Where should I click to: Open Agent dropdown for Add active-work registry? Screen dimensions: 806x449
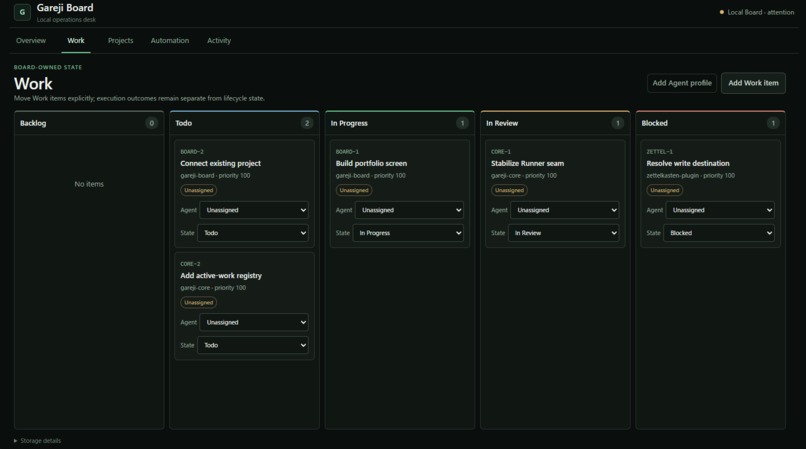click(254, 322)
